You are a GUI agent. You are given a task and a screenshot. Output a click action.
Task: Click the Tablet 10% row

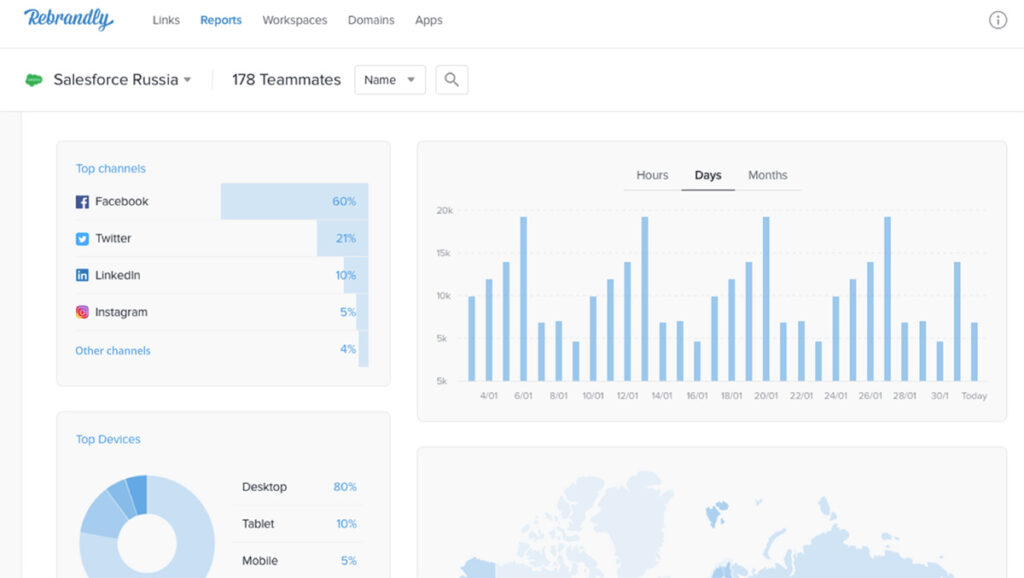(299, 524)
